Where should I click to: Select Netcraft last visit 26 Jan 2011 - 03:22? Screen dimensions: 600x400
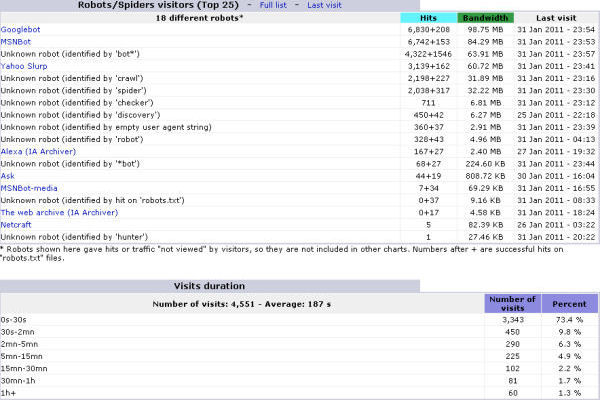(556, 225)
